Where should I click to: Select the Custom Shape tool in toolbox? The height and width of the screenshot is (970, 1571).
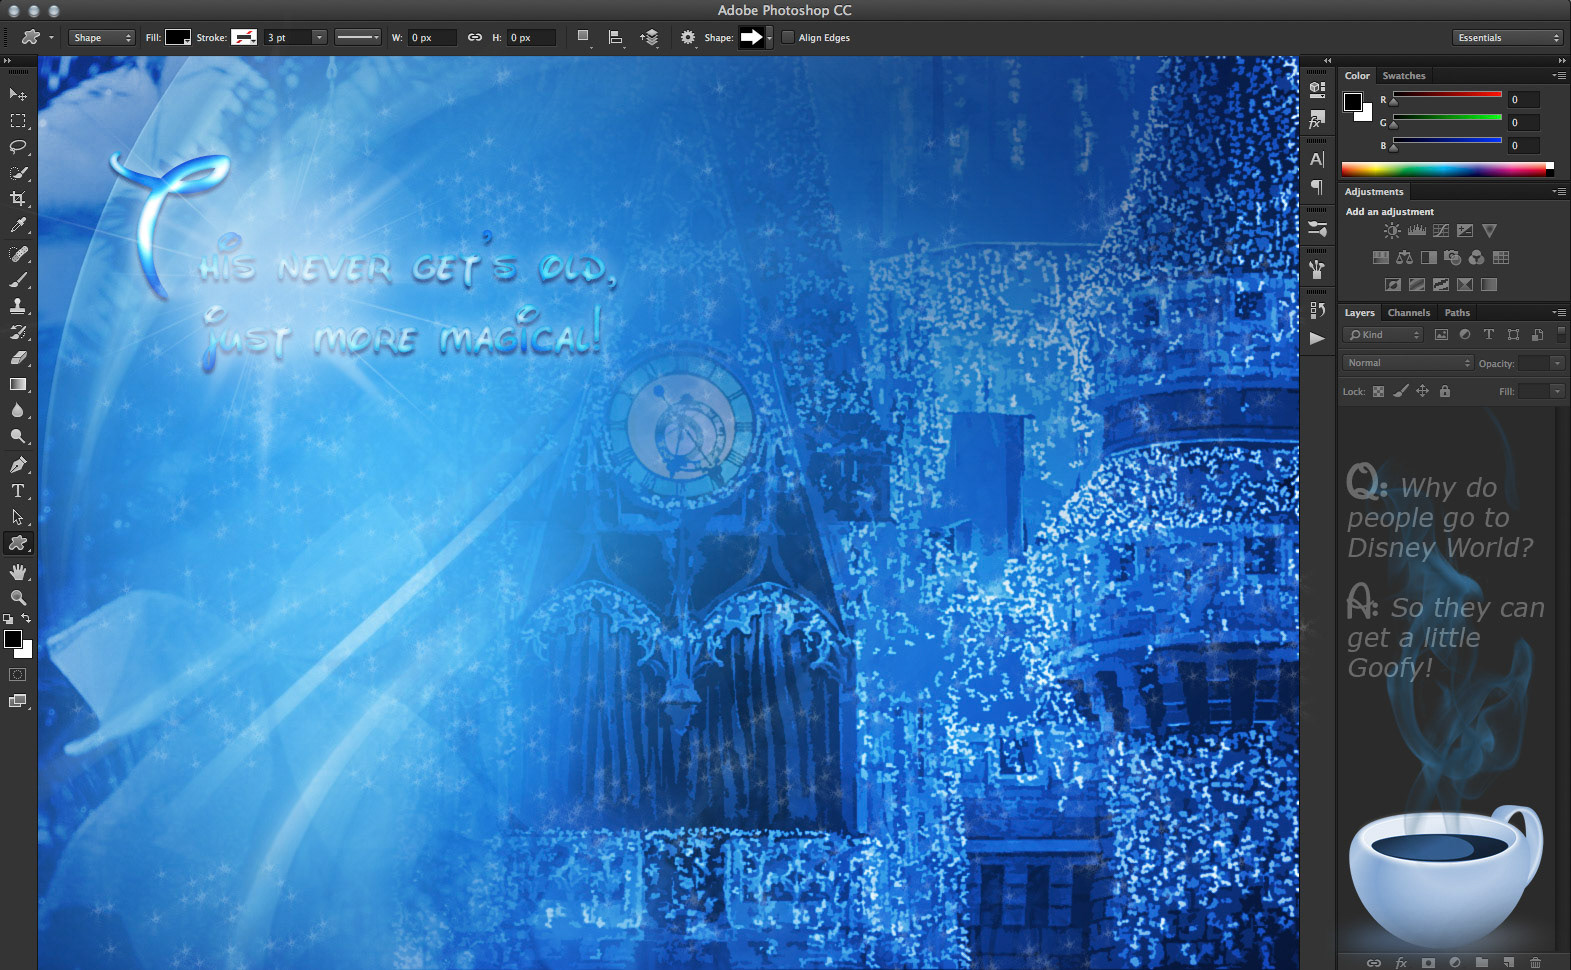18,543
